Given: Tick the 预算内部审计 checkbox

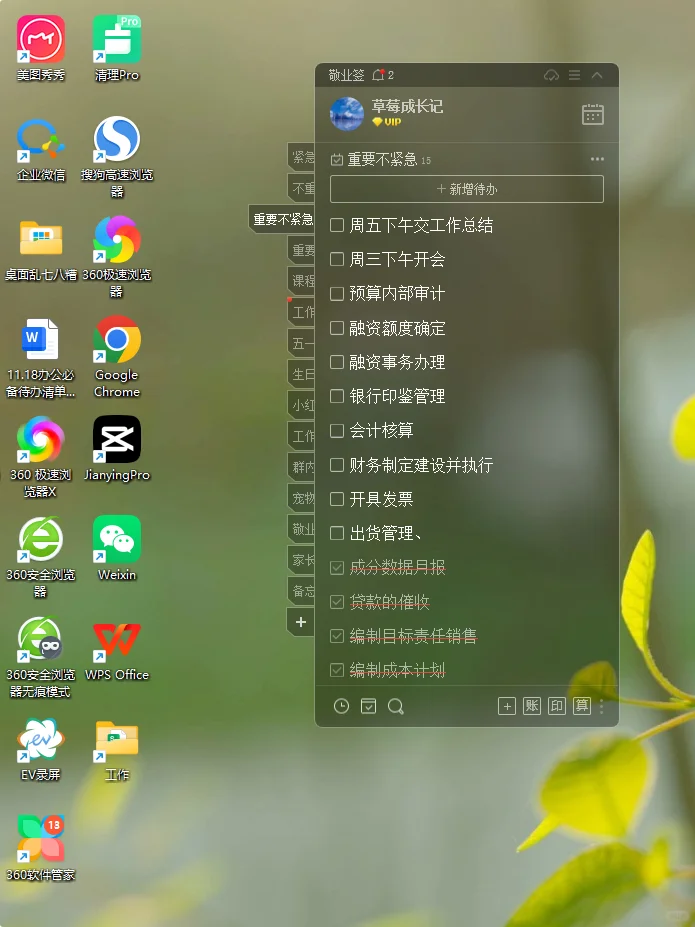Looking at the screenshot, I should coord(337,293).
